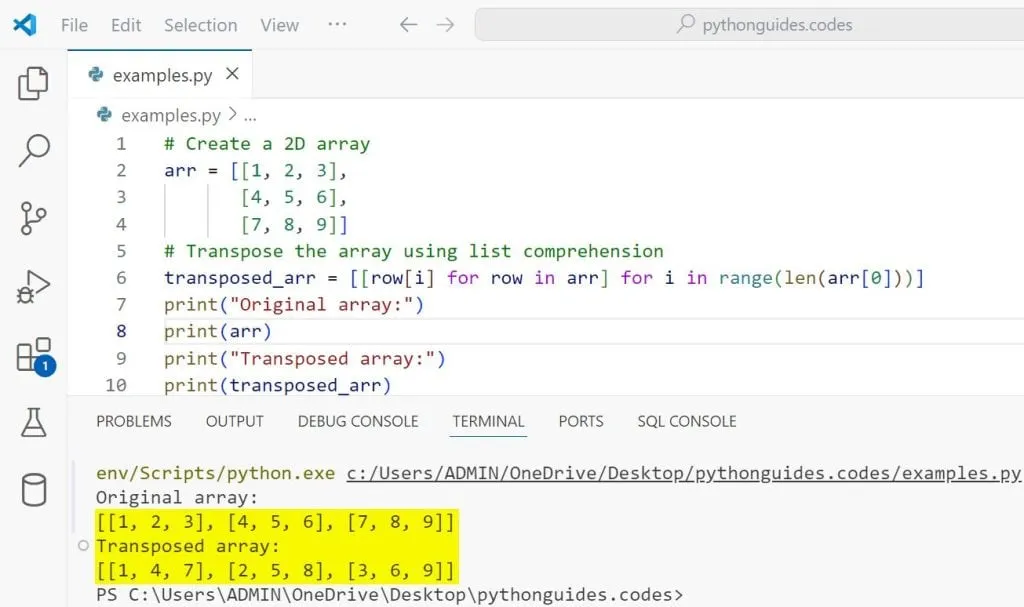1024x607 pixels.
Task: Click examples.py in the breadcrumb
Action: [170, 116]
